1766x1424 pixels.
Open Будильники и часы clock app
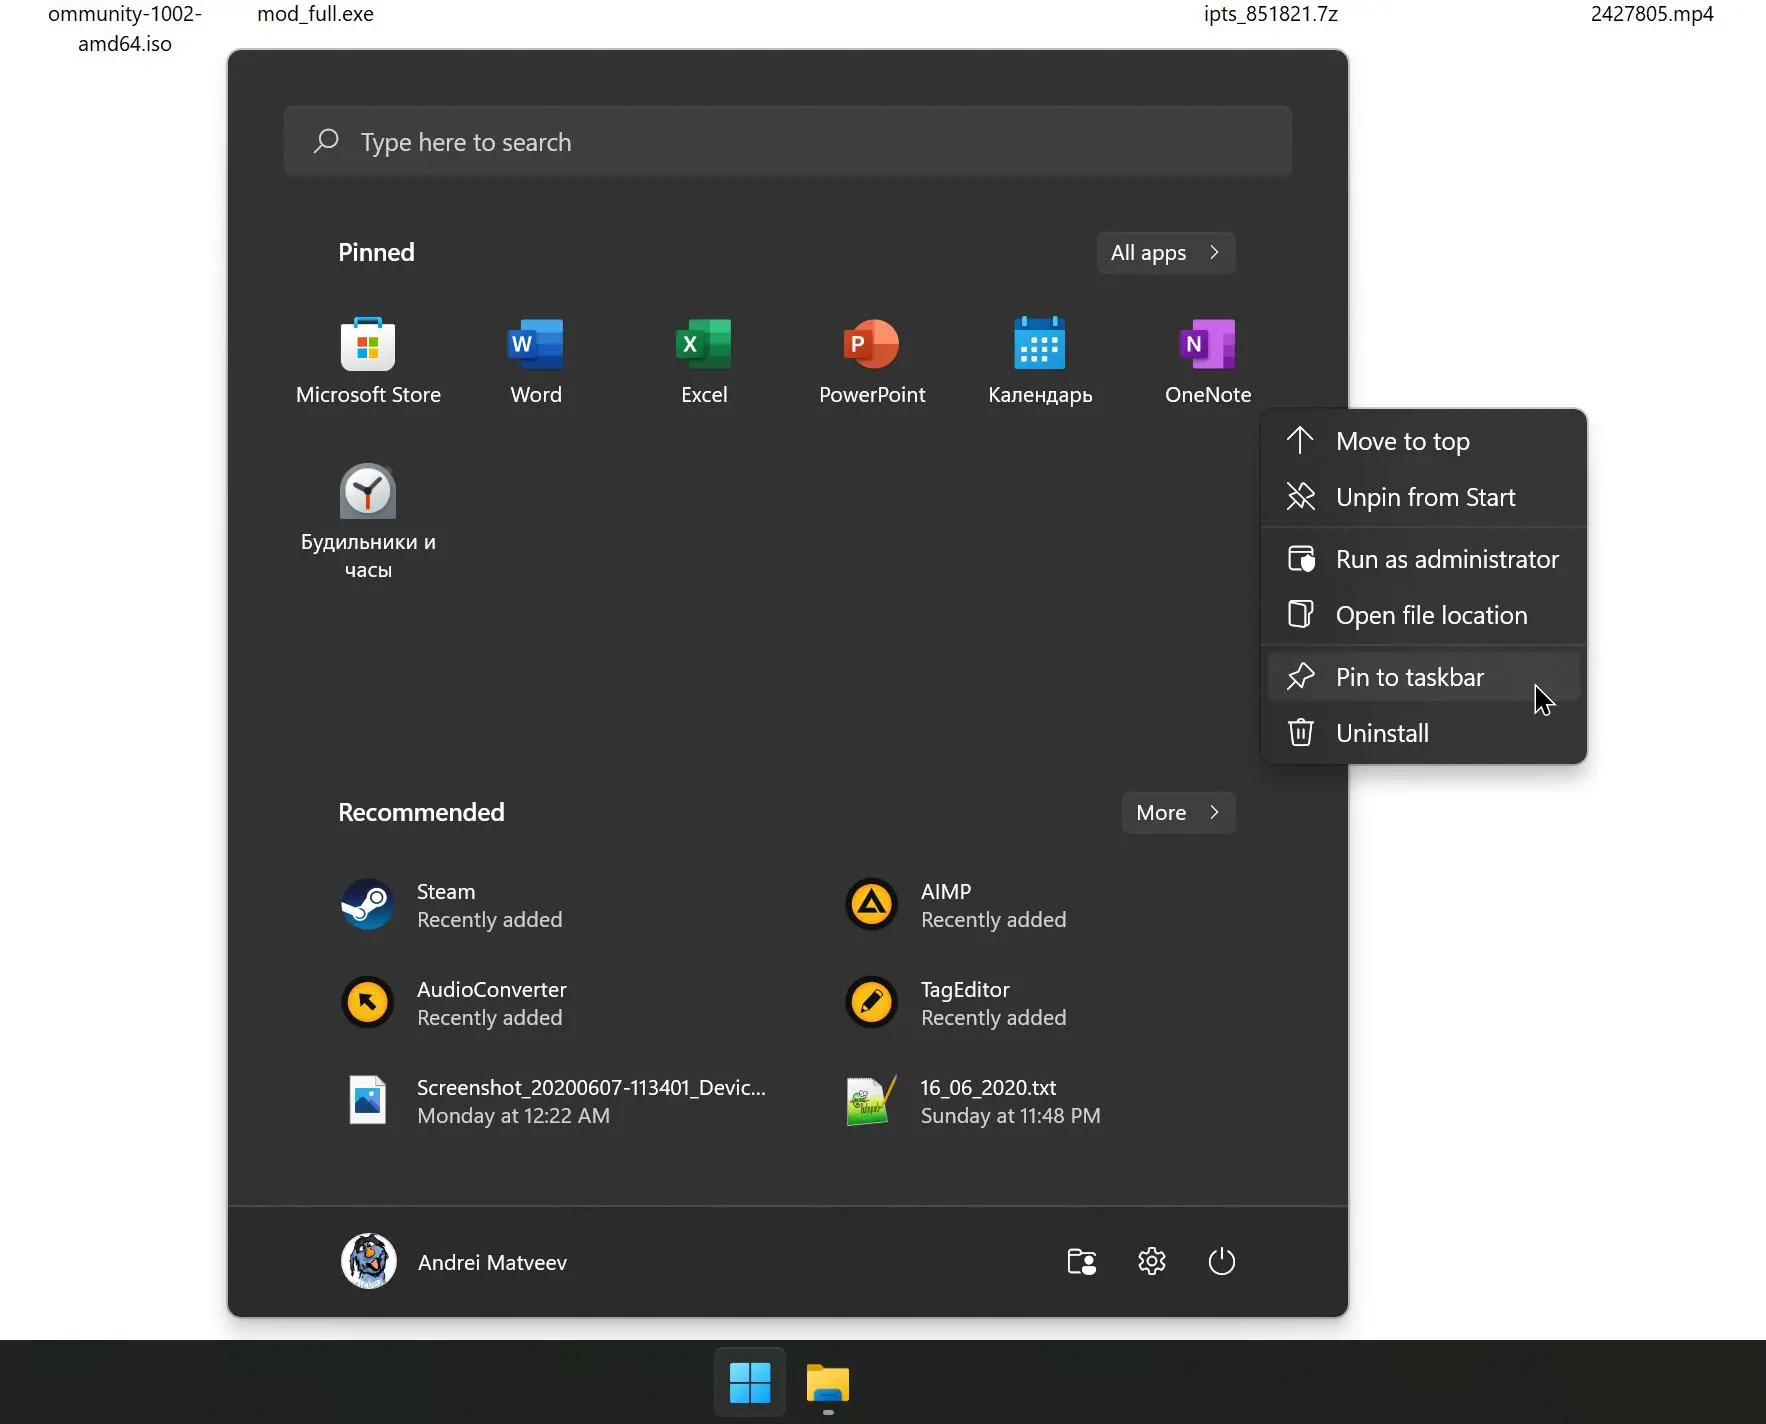368,521
